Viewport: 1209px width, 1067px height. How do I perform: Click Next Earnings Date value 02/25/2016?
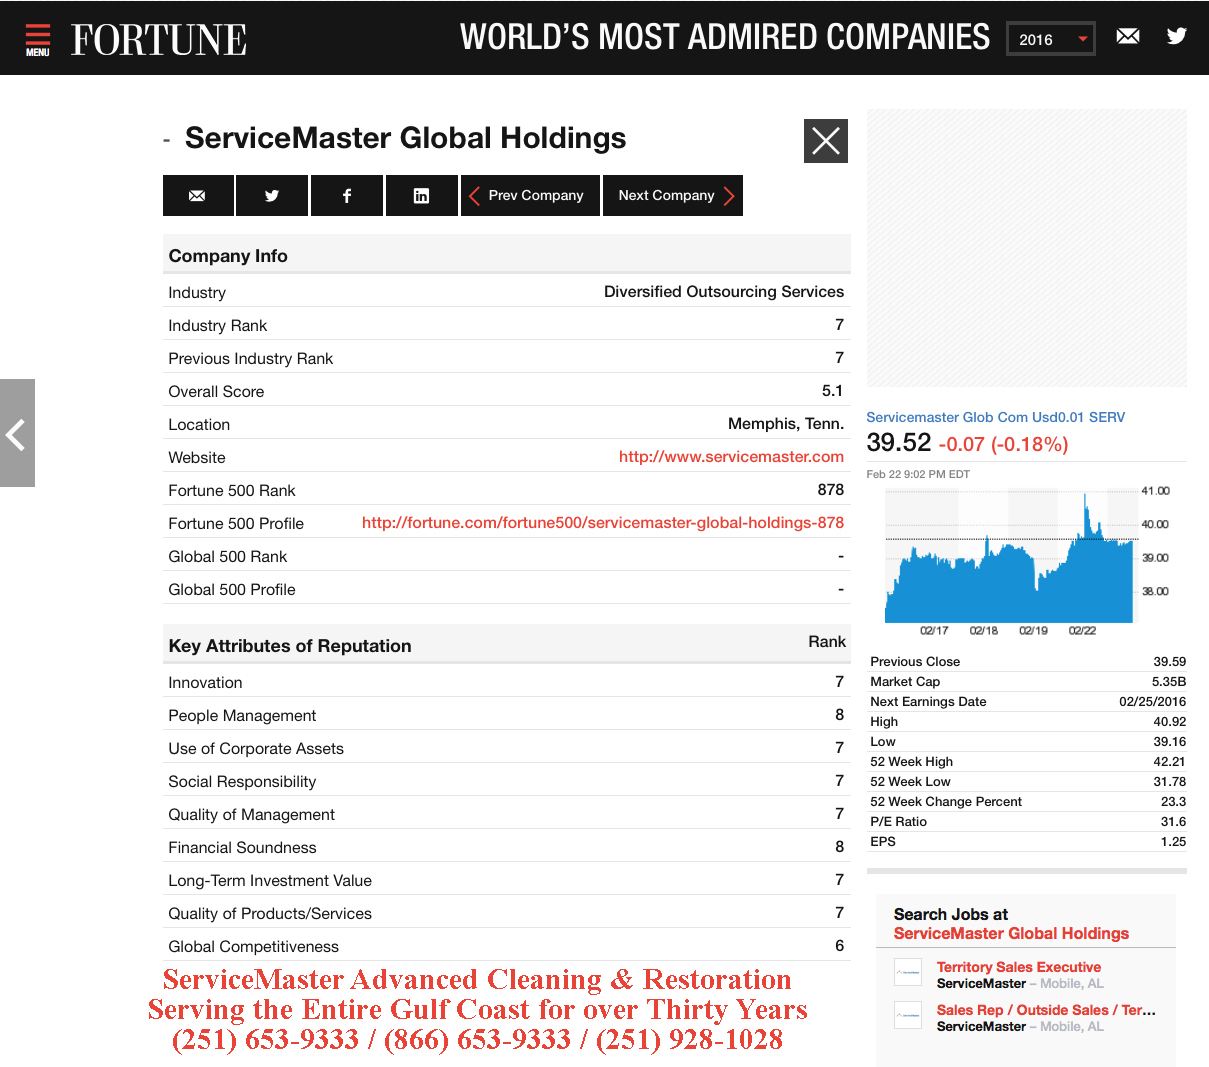(x=1153, y=701)
